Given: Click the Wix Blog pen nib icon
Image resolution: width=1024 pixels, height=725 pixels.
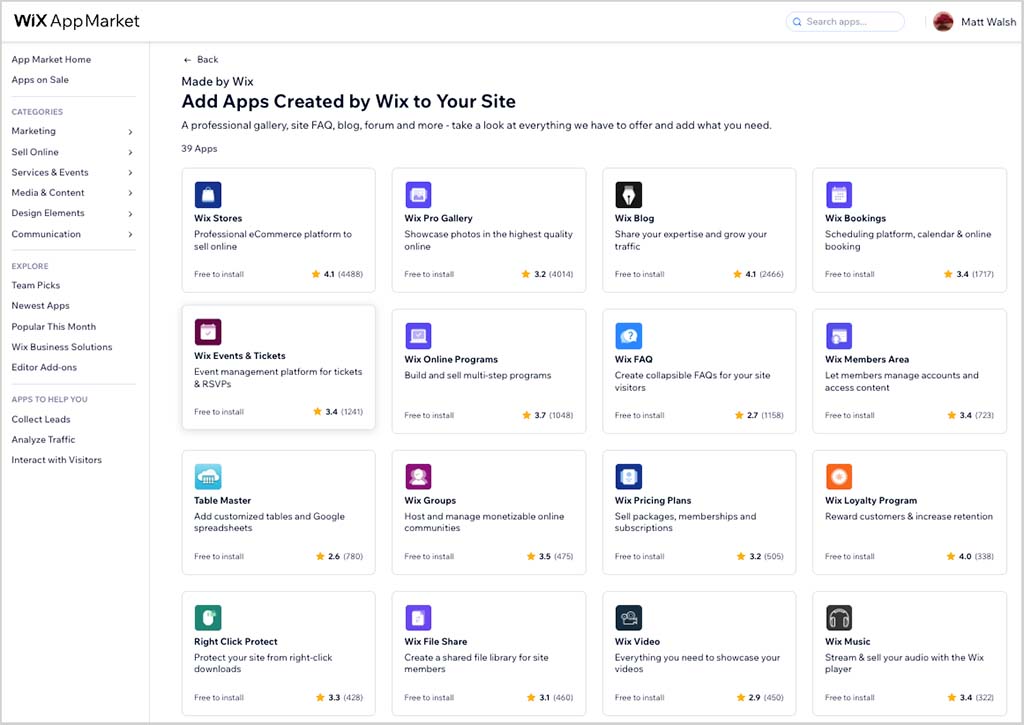Looking at the screenshot, I should click(628, 195).
